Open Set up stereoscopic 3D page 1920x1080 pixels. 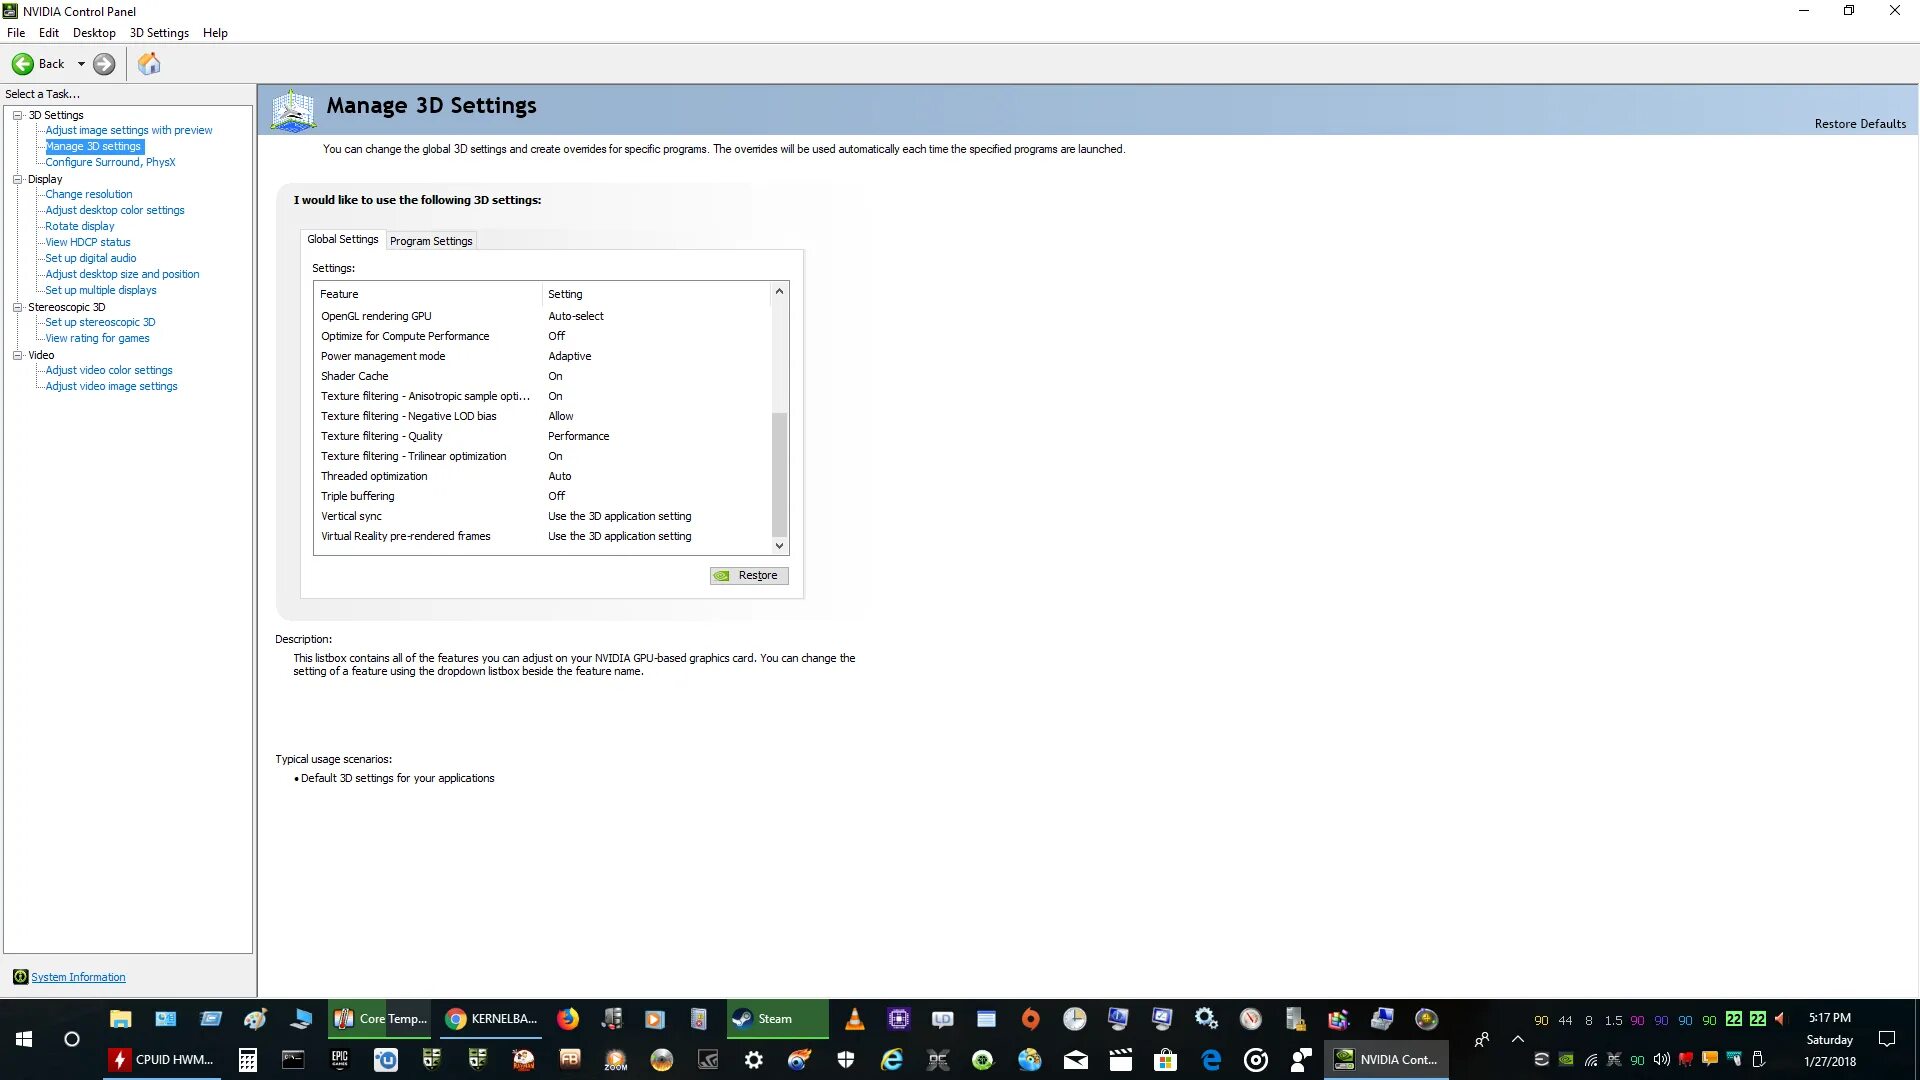(100, 322)
